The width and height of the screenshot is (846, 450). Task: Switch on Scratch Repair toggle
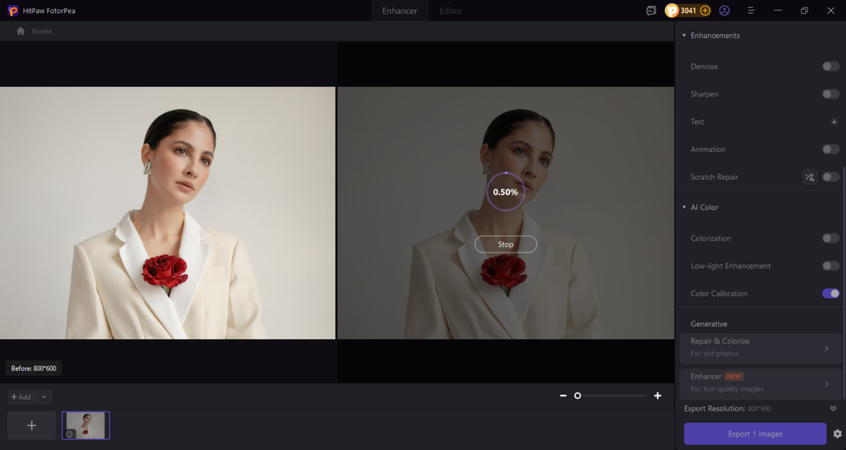pyautogui.click(x=830, y=177)
